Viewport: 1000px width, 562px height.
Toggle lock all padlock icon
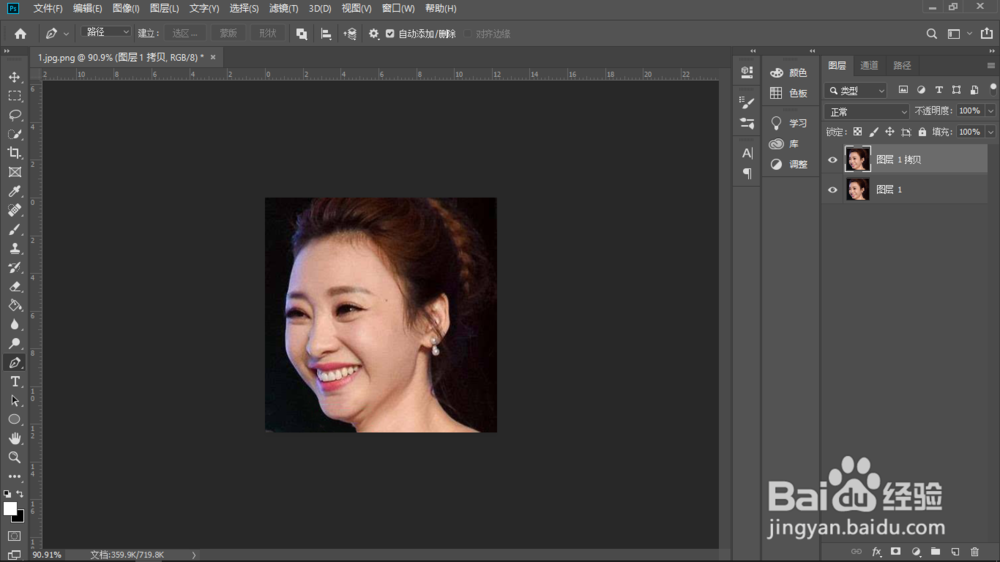click(x=922, y=132)
